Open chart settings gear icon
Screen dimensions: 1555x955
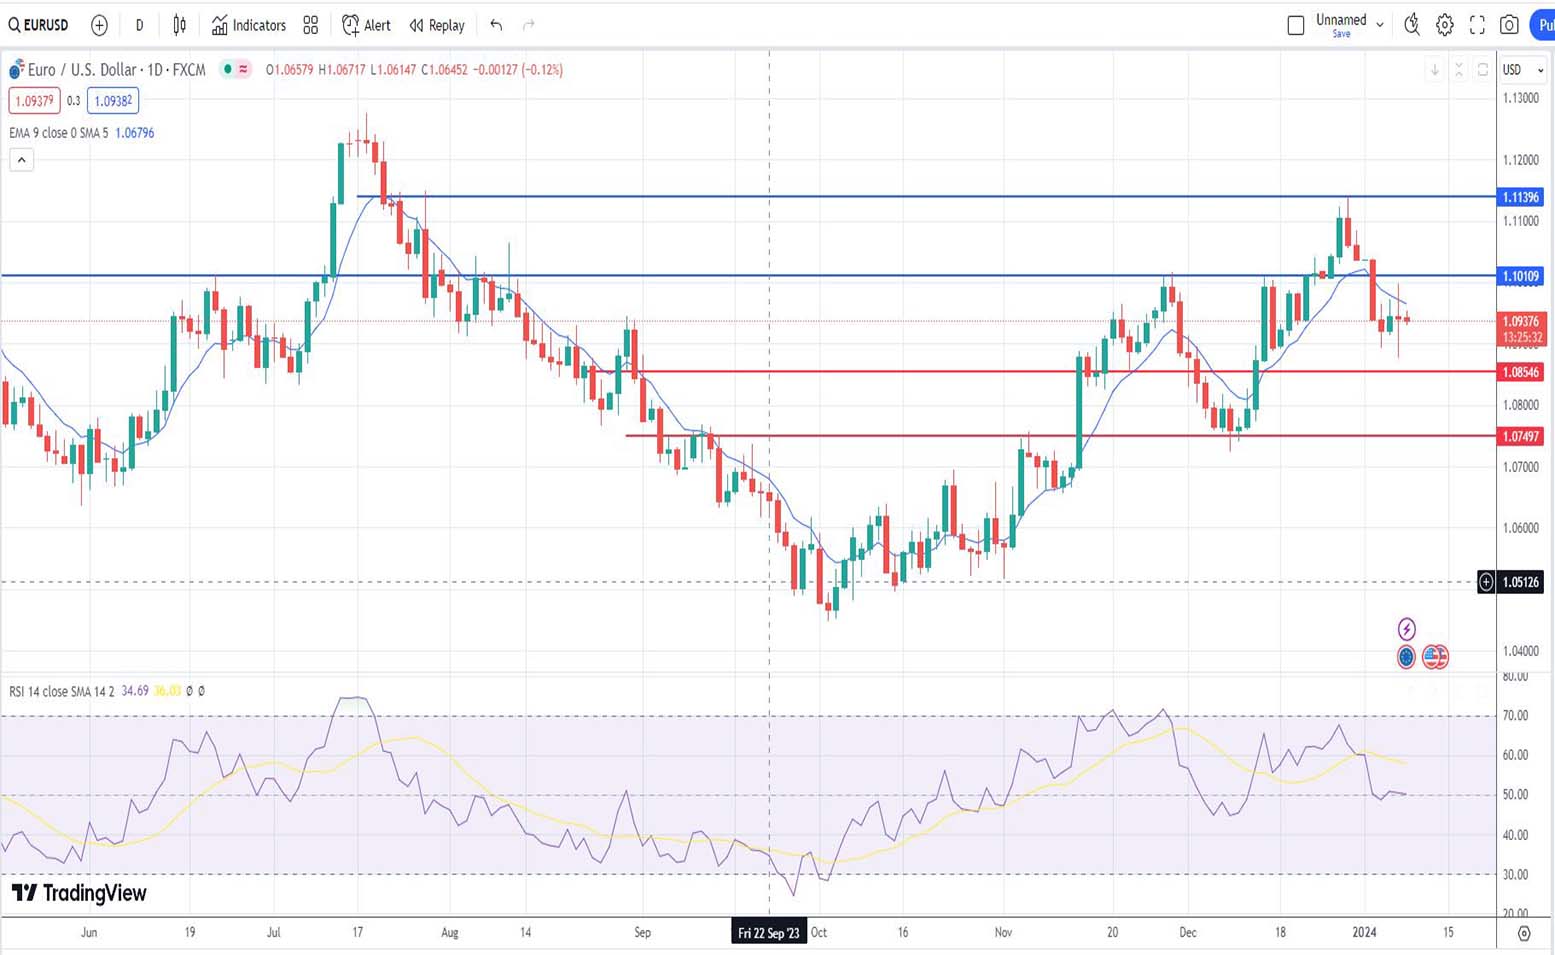tap(1445, 25)
